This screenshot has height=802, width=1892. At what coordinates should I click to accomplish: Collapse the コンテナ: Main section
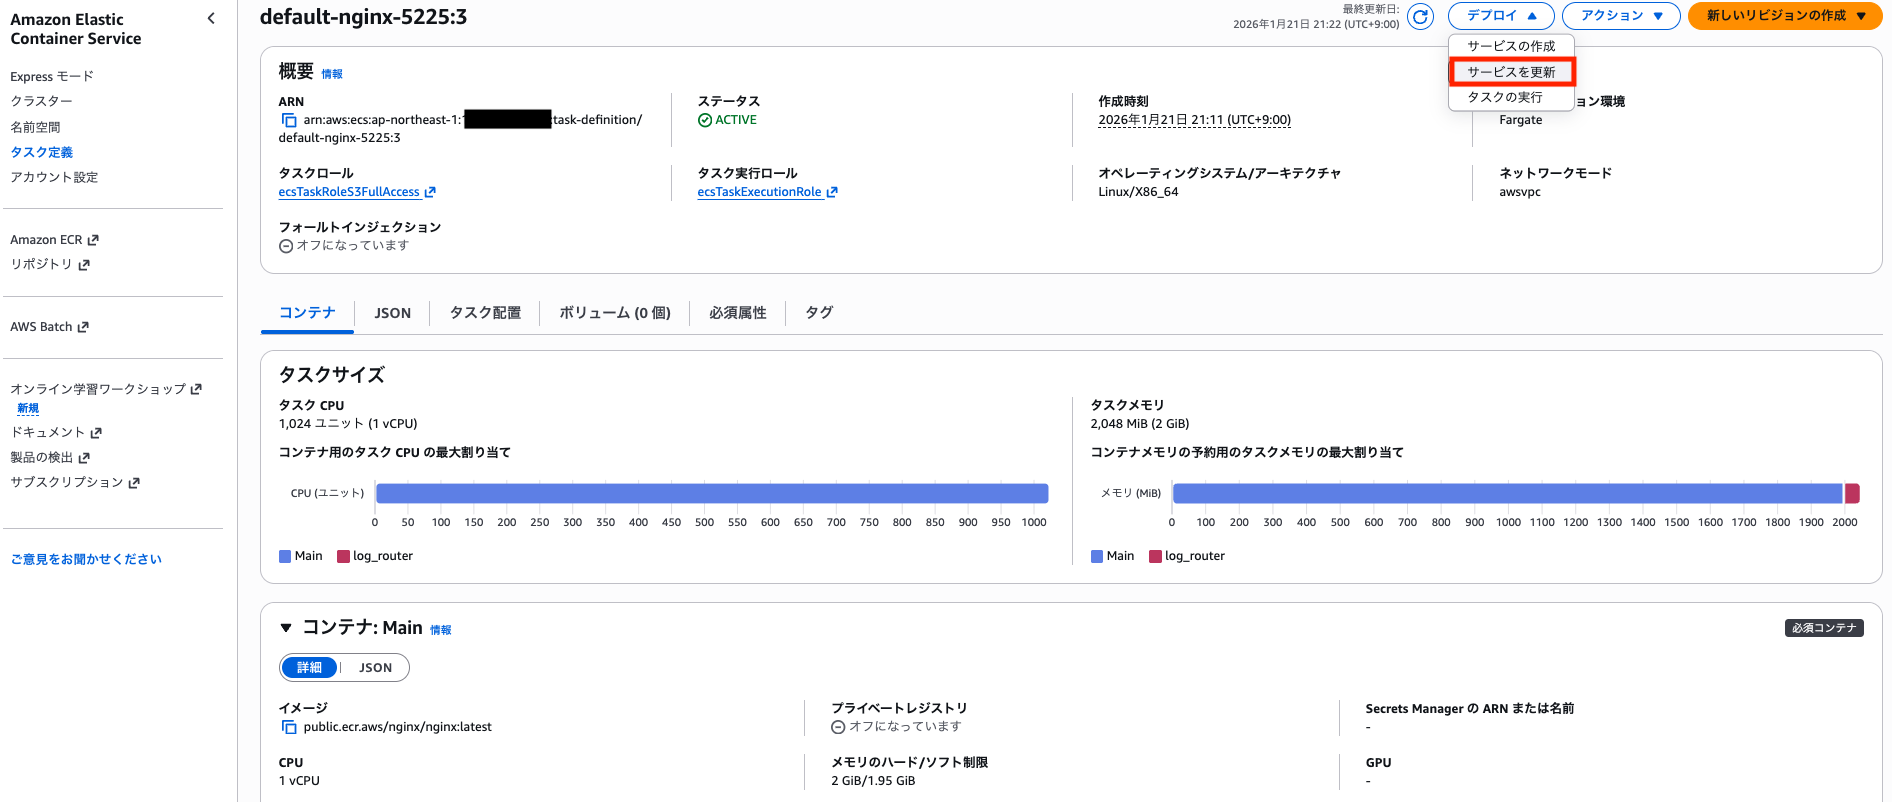(x=286, y=628)
